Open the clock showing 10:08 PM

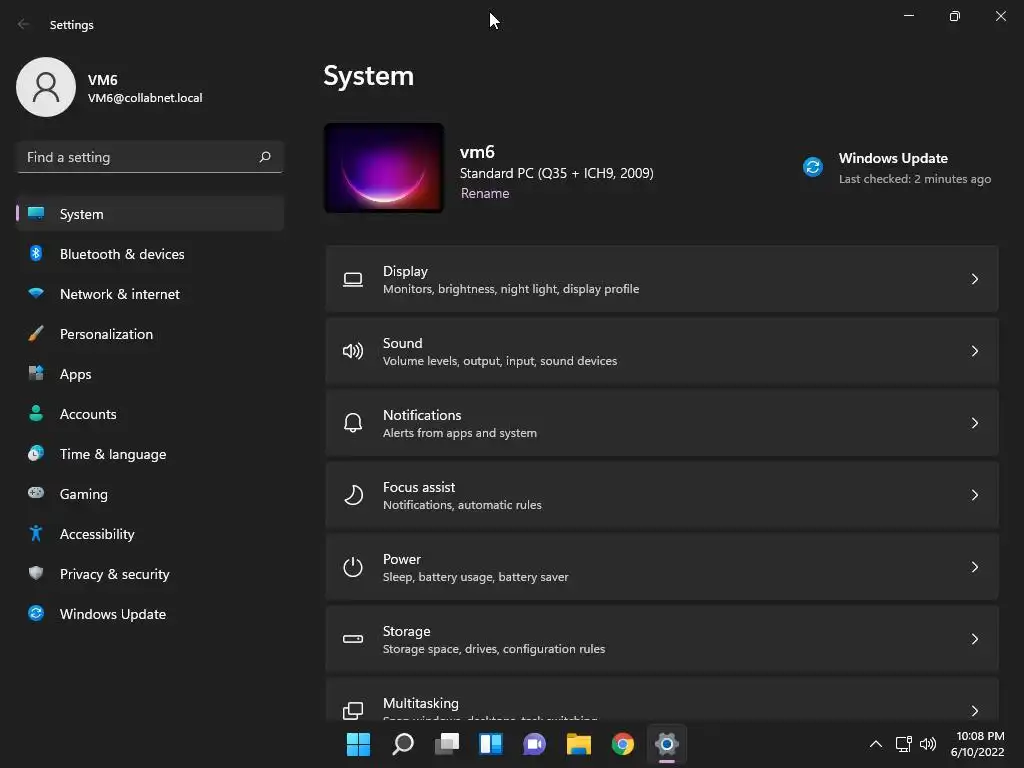[x=977, y=744]
